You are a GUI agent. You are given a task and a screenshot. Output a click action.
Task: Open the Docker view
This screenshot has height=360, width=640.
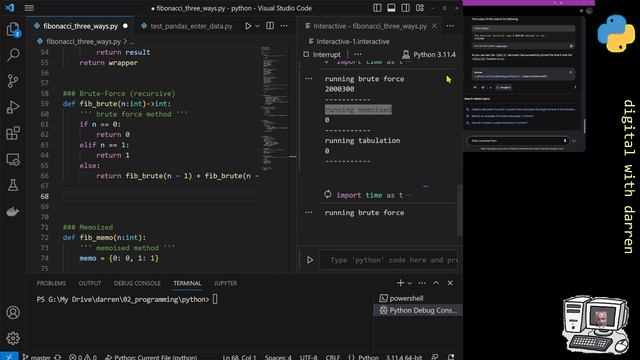(13, 211)
